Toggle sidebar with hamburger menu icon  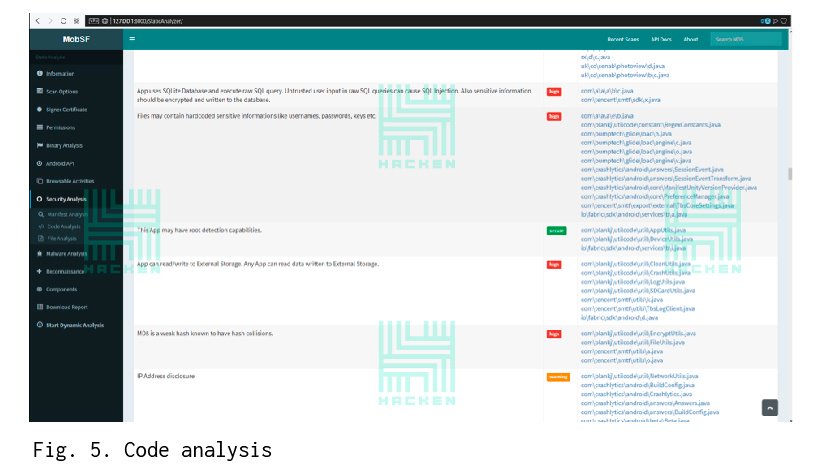tap(132, 38)
